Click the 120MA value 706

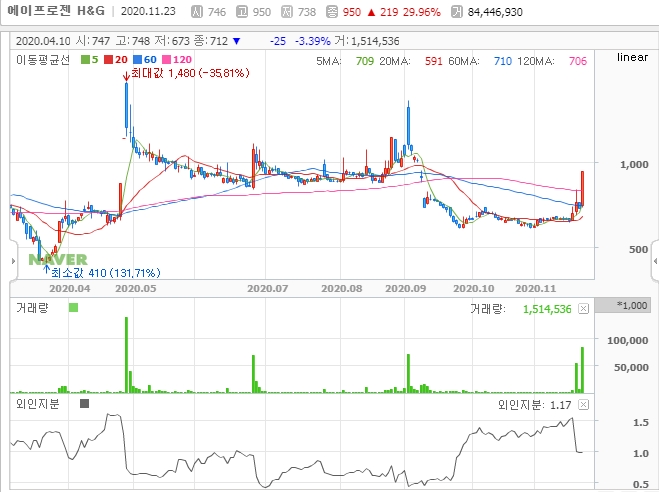tap(578, 61)
